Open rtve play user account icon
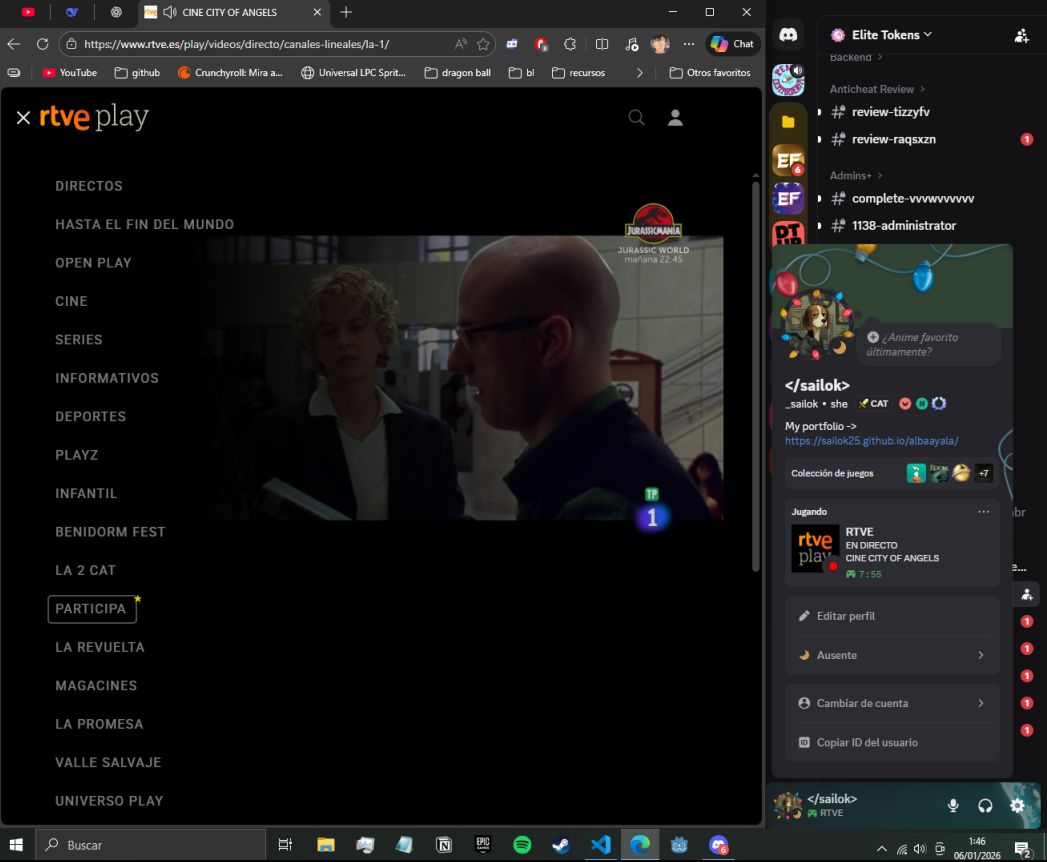The height and width of the screenshot is (862, 1047). [675, 118]
